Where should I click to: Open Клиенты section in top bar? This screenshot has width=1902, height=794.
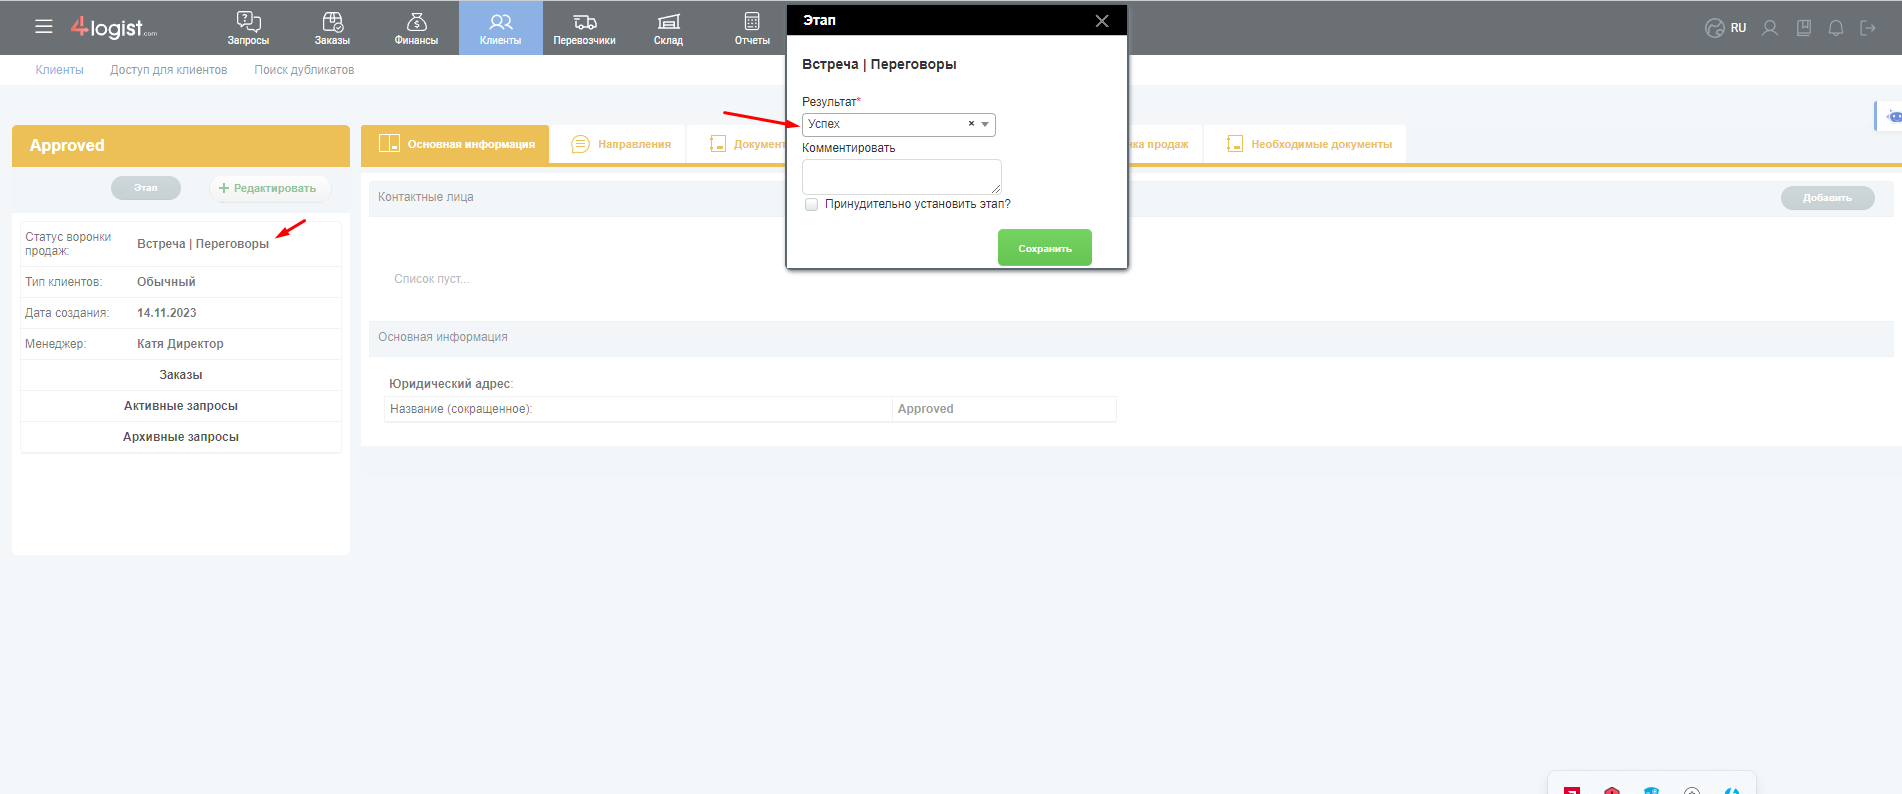point(500,28)
